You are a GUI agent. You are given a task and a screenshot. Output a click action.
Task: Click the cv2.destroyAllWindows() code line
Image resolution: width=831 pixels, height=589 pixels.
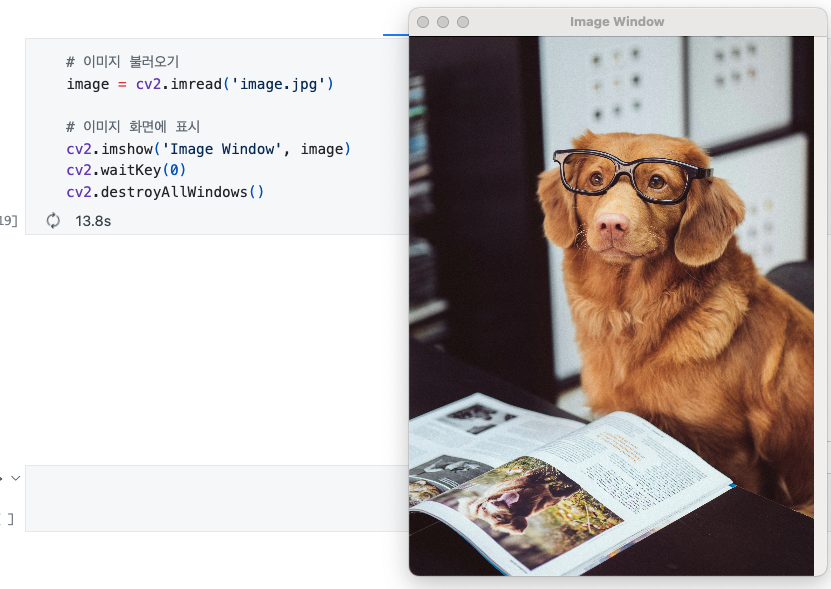pyautogui.click(x=165, y=192)
